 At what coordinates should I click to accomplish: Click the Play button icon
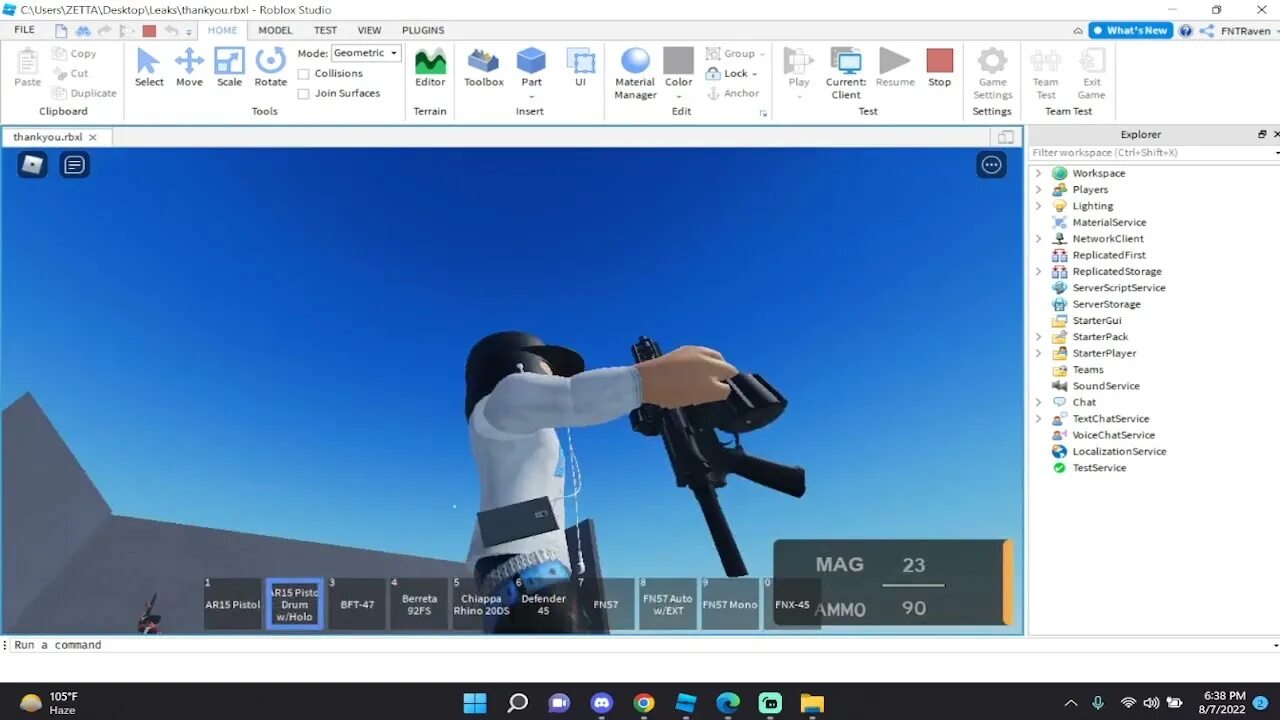[x=798, y=61]
